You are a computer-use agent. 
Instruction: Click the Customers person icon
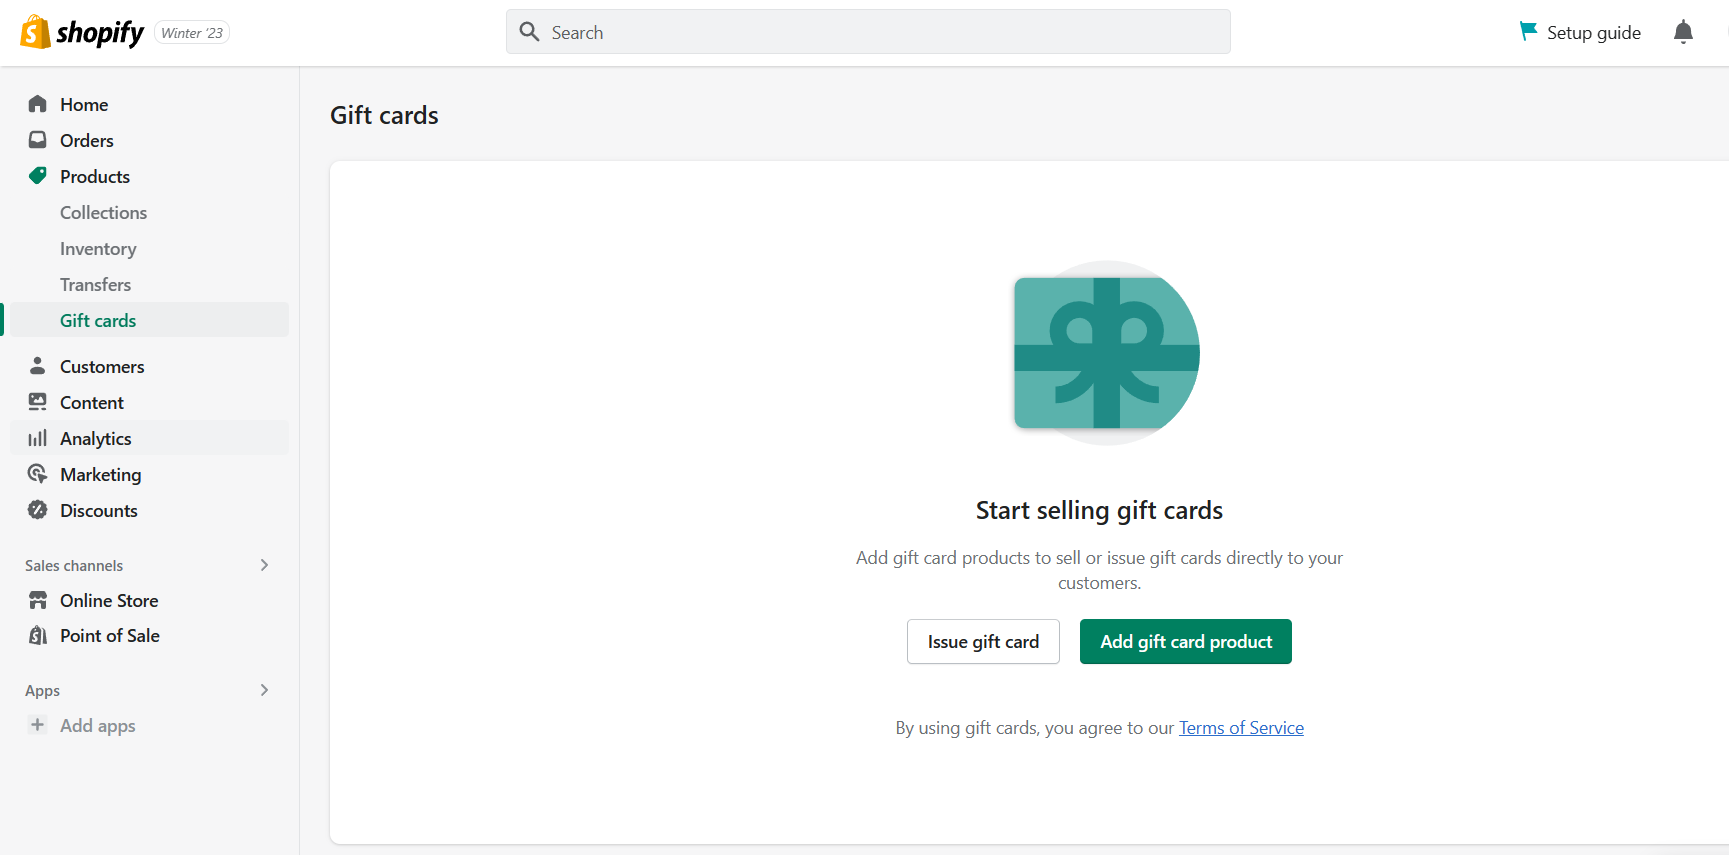(38, 366)
